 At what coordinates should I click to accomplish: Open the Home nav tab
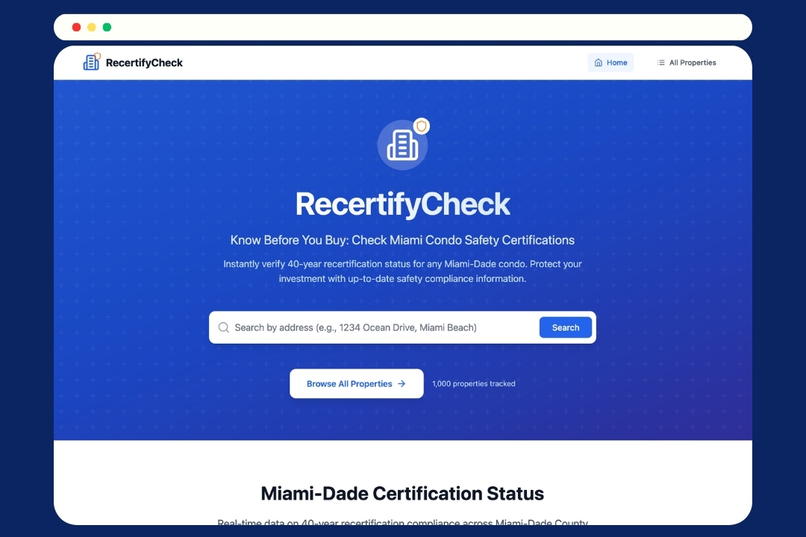pos(611,63)
